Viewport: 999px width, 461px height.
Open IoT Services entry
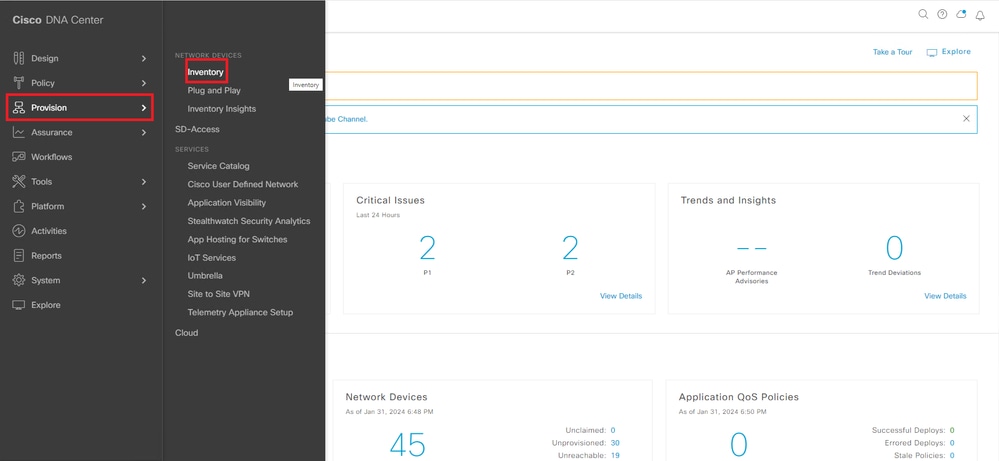click(212, 258)
